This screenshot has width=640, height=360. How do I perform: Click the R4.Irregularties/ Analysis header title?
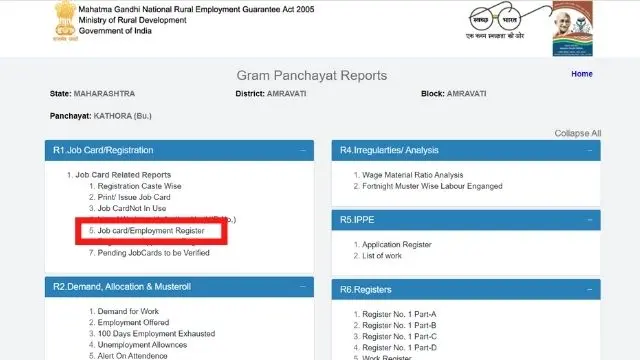point(389,150)
